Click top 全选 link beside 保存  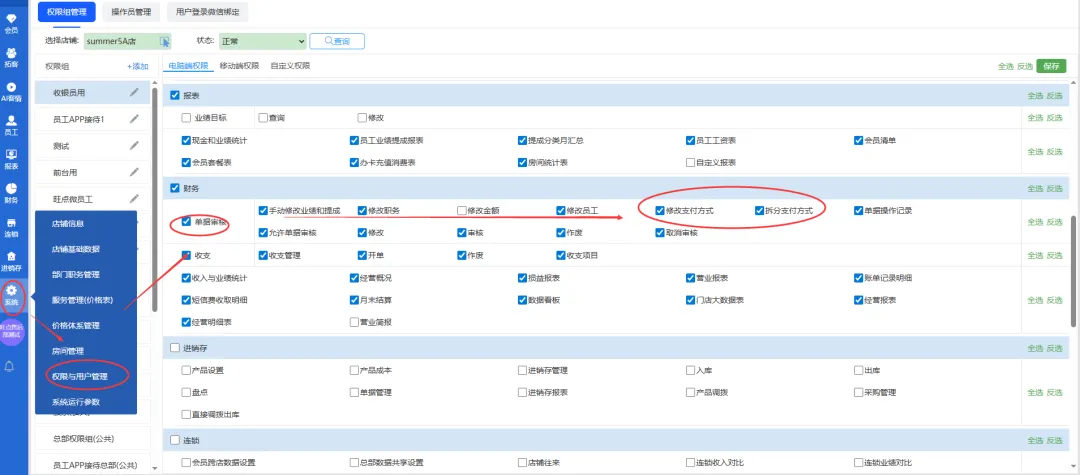(x=1006, y=67)
